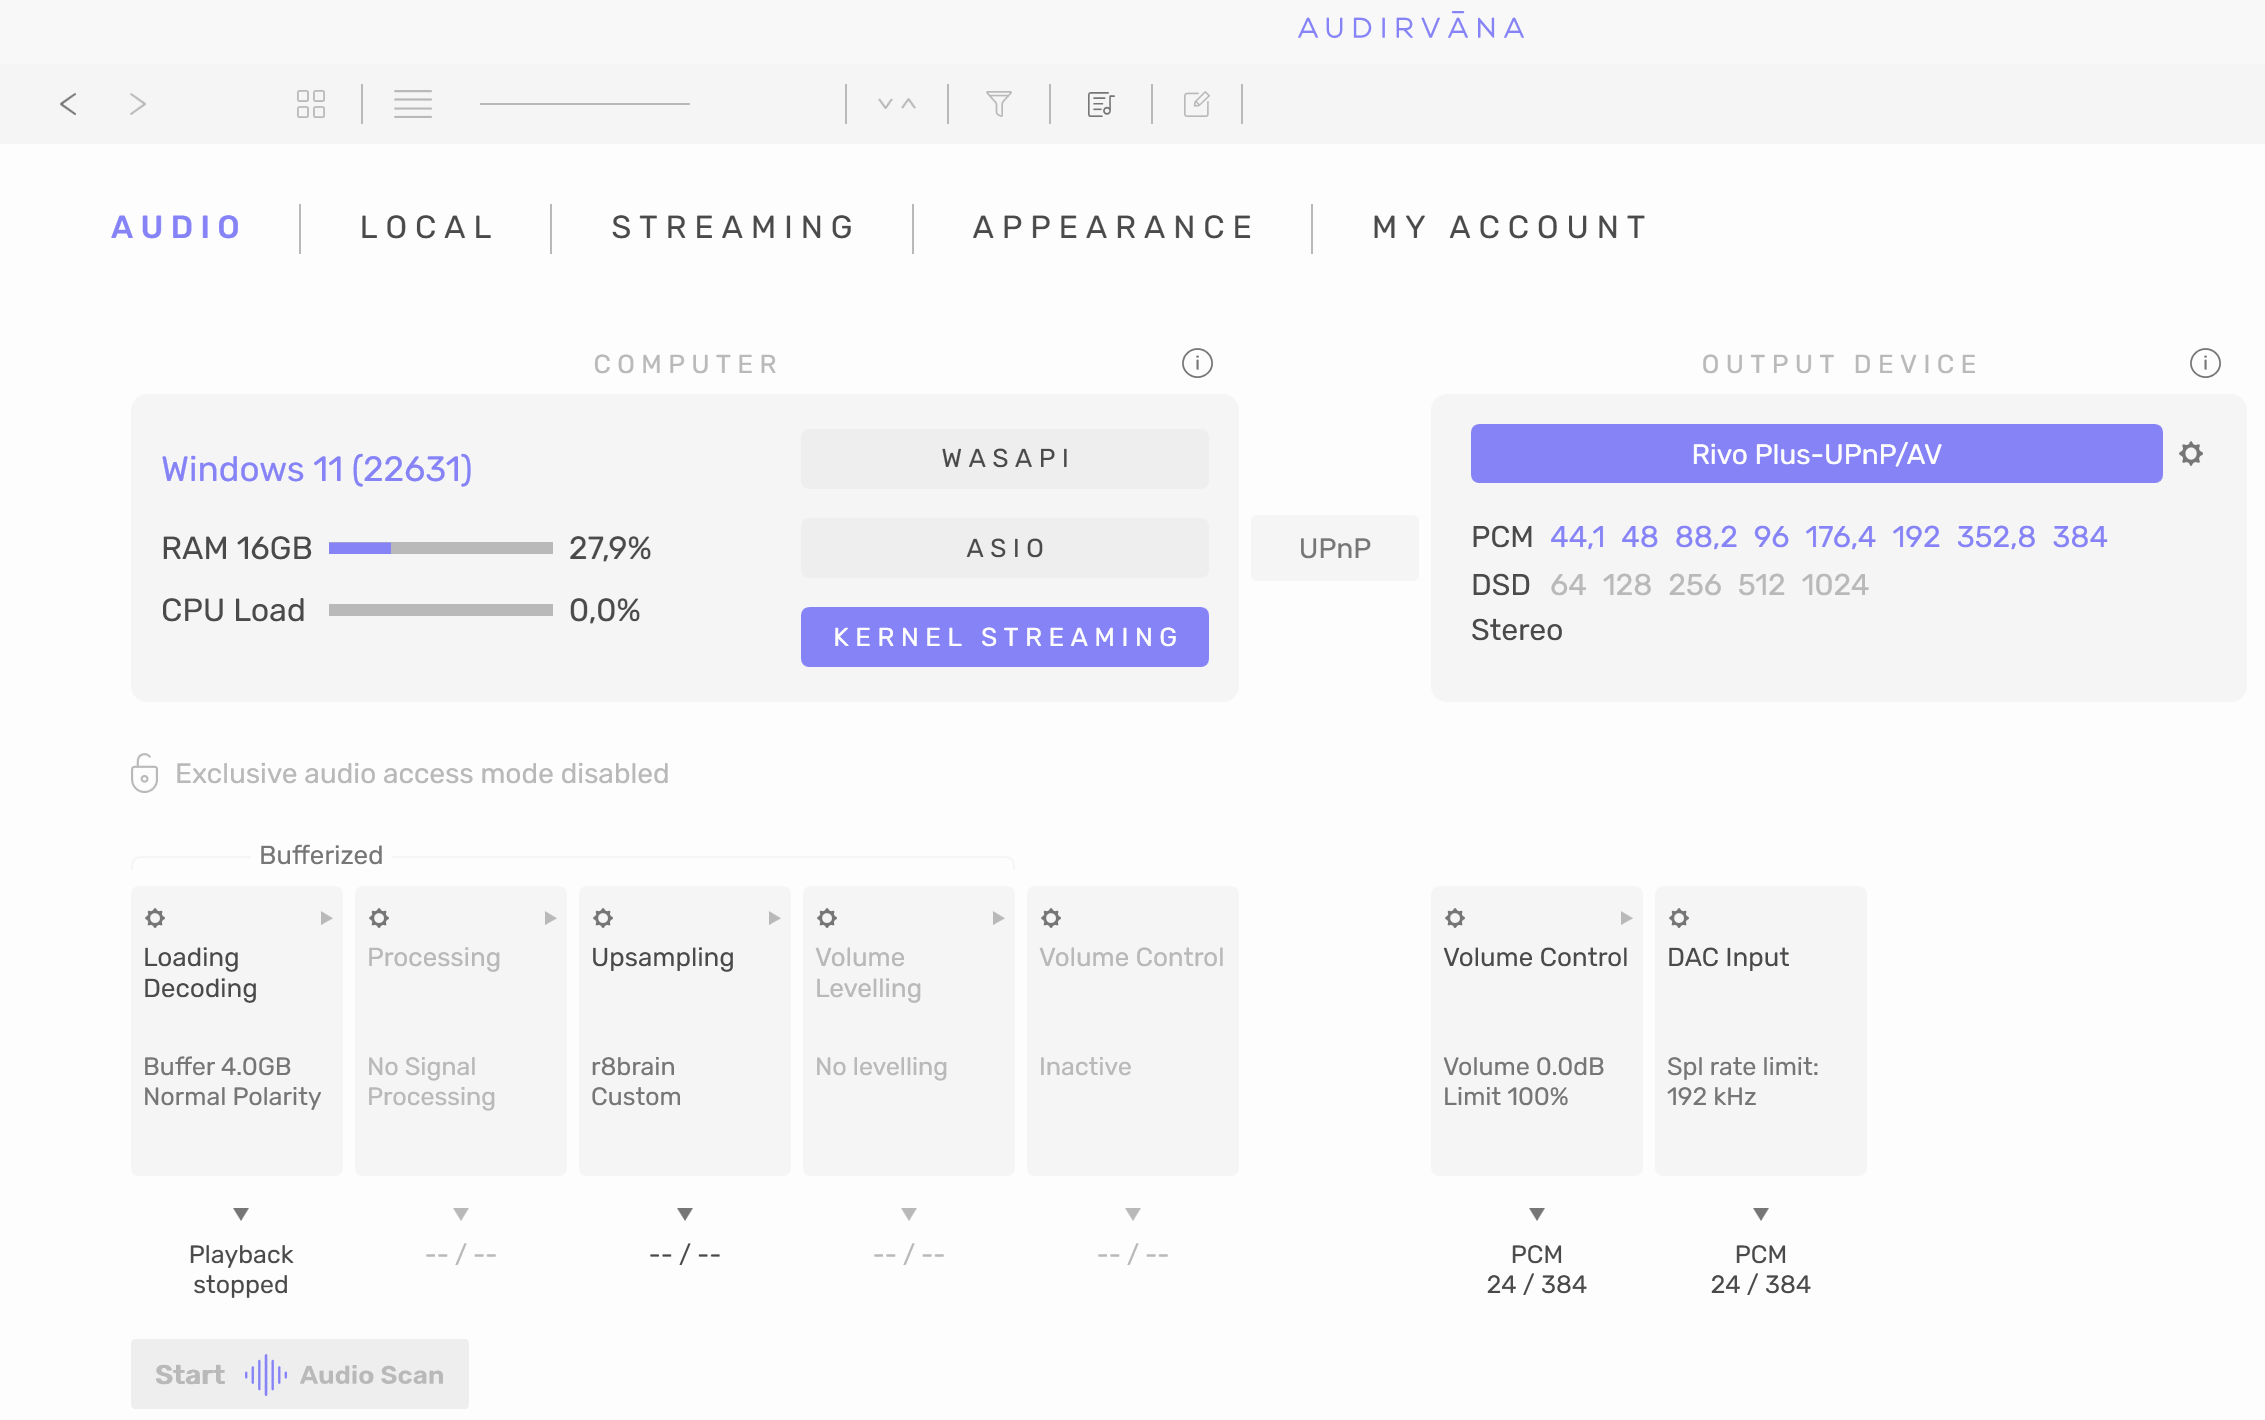Switch to list view icon
Screen dimensions: 2265x1420
(x=412, y=104)
